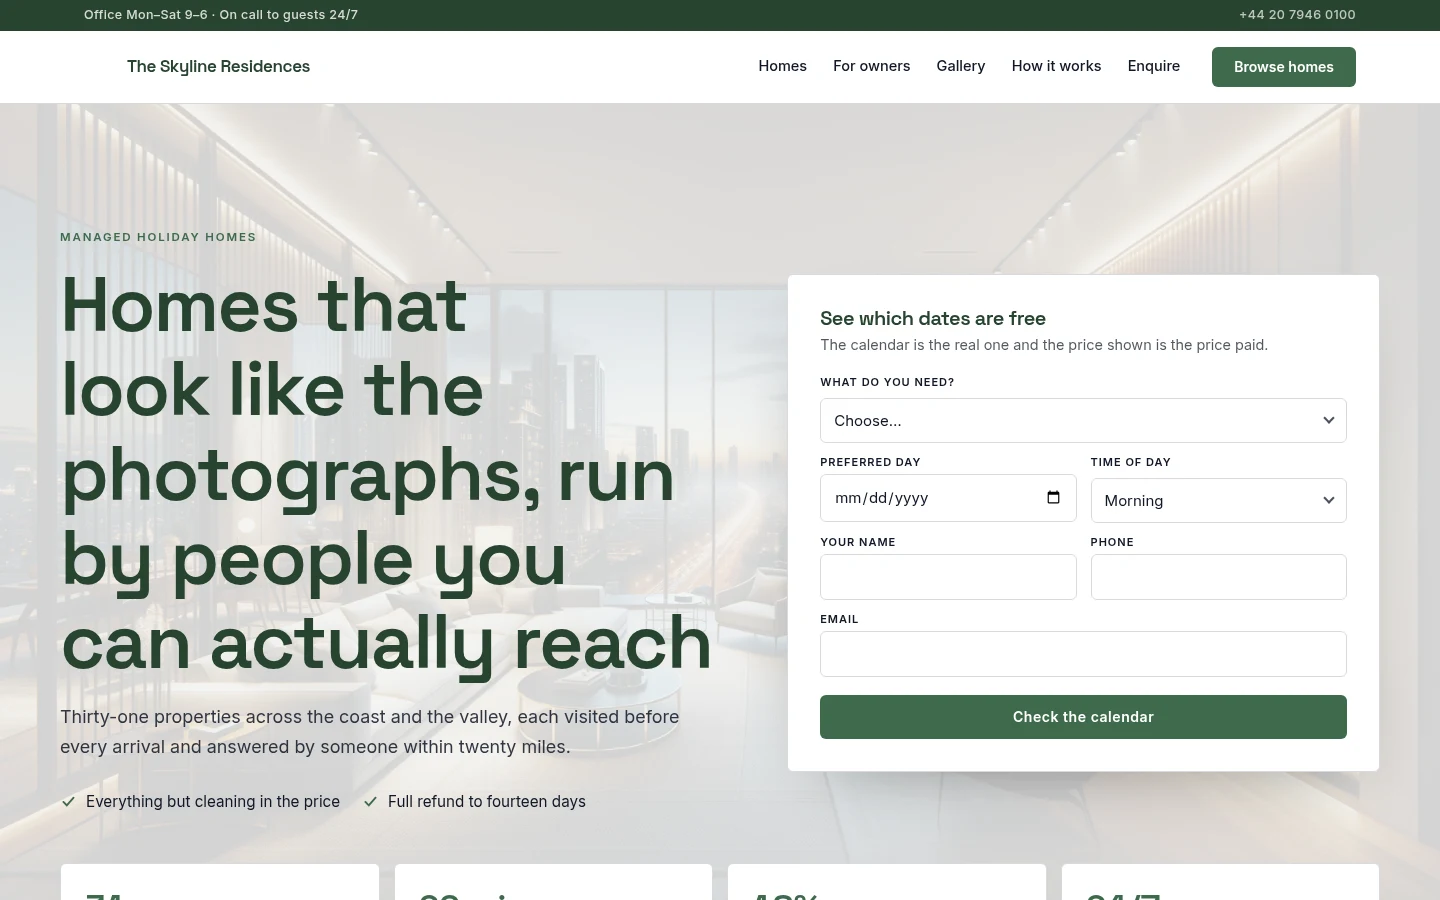Expand the Time of Day dropdown
This screenshot has height=900, width=1440.
point(1218,500)
